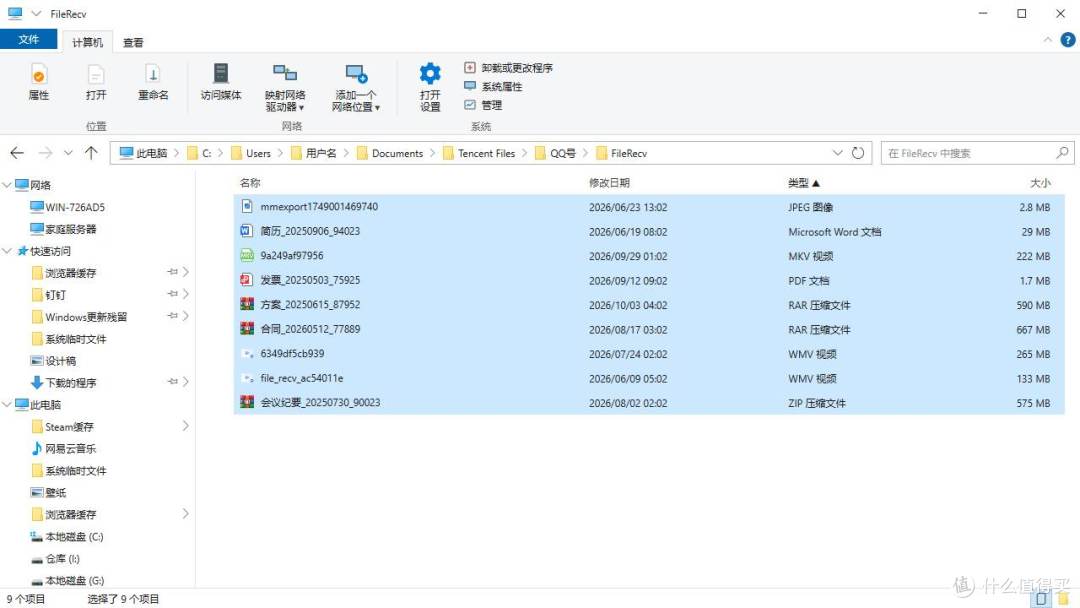Go back with the left arrow
The image size is (1080, 608).
point(17,153)
